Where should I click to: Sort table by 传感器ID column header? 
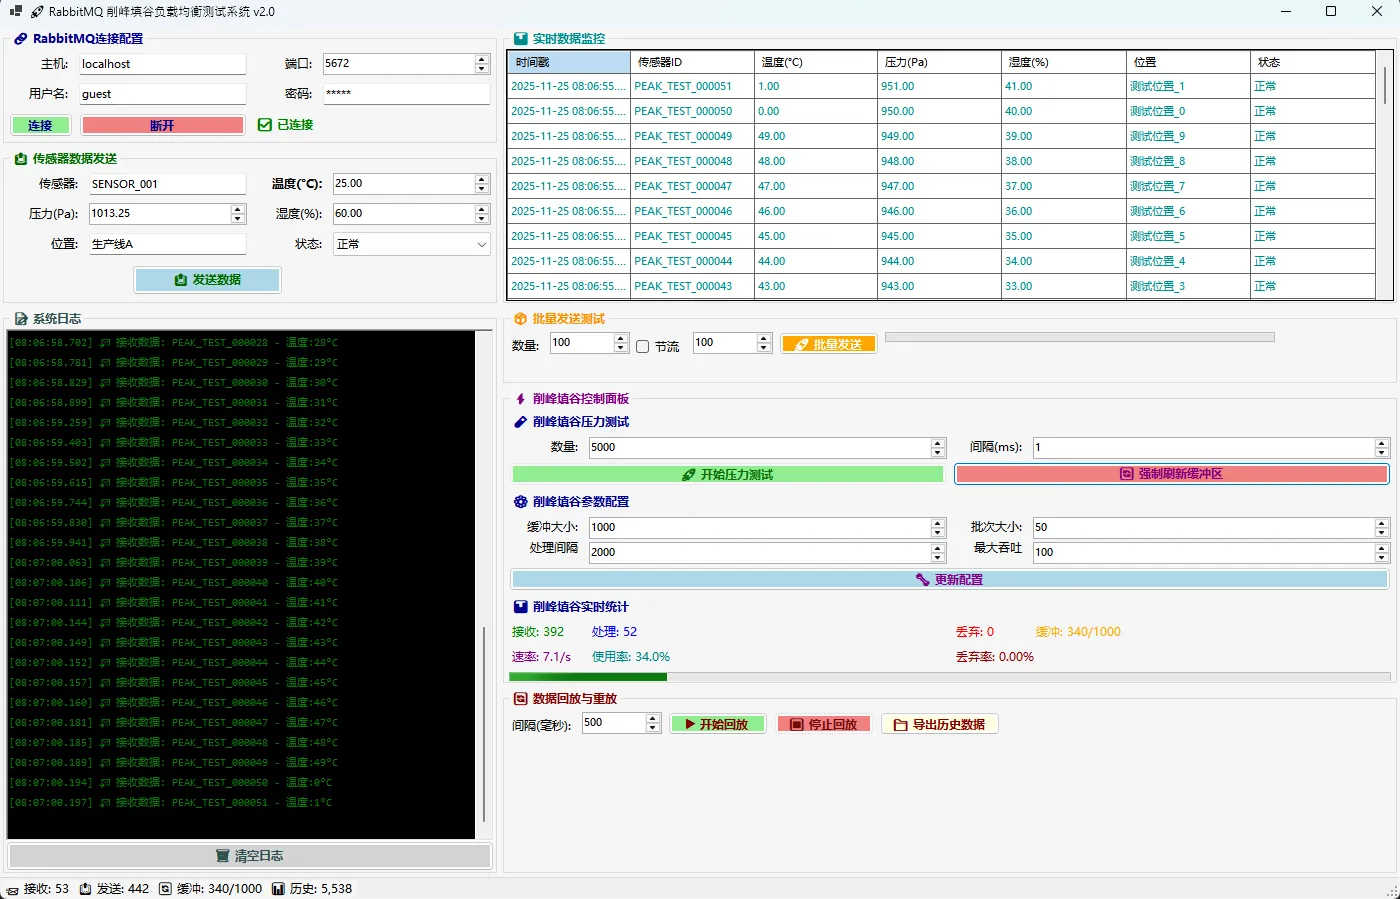coord(691,62)
